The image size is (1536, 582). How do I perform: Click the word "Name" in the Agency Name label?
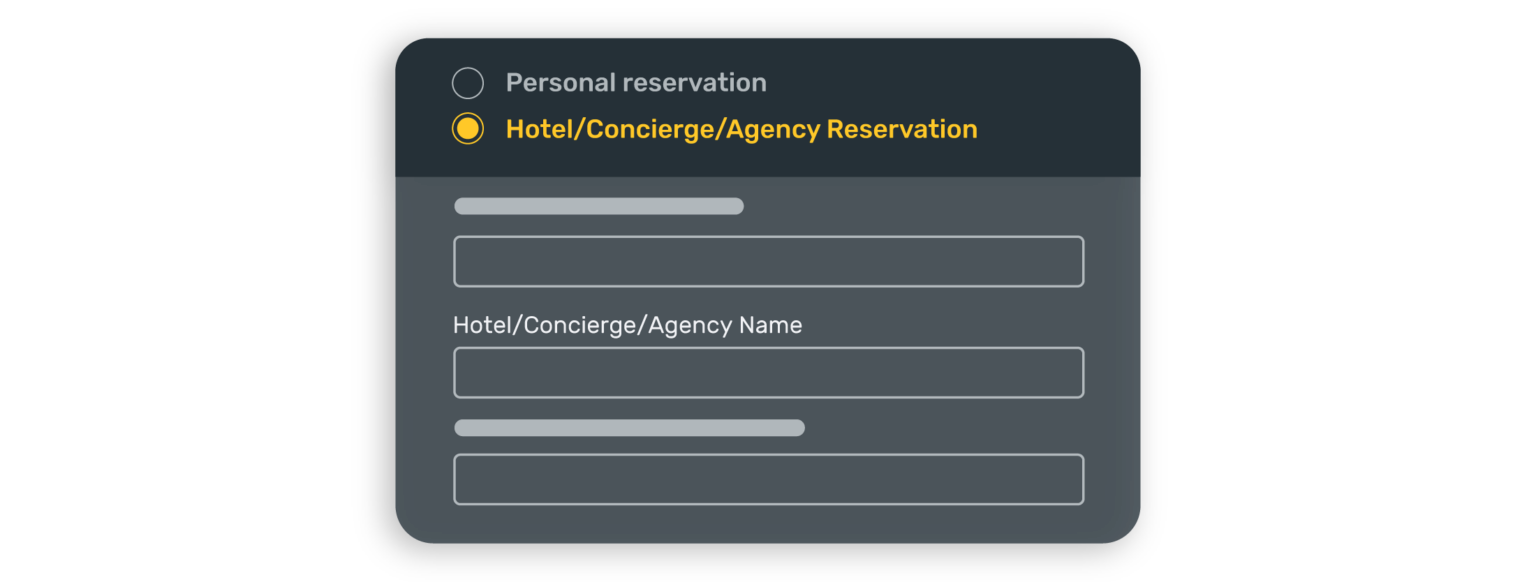pyautogui.click(x=770, y=325)
